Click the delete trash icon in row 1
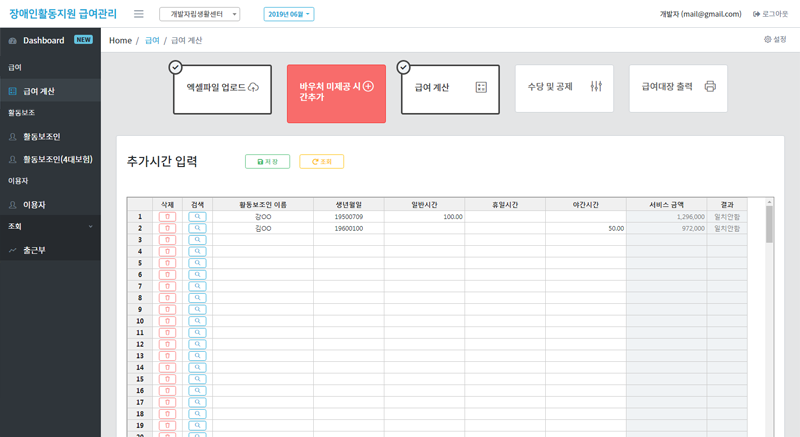 [x=168, y=216]
